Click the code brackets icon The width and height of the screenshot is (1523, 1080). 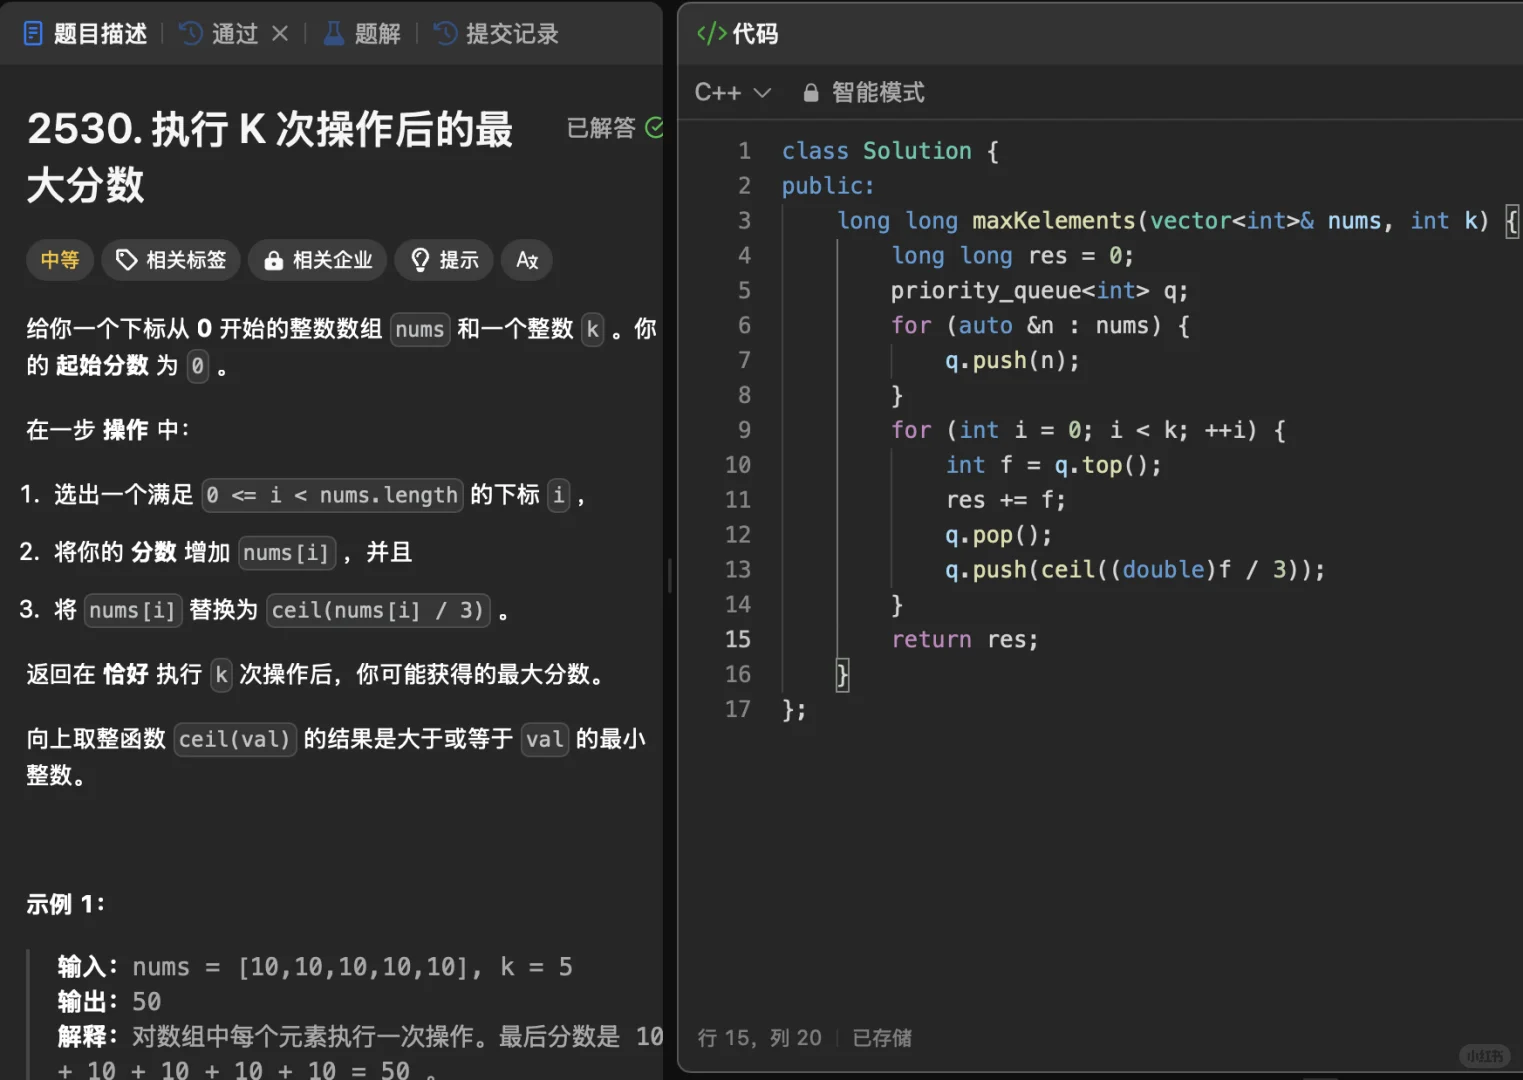point(711,34)
